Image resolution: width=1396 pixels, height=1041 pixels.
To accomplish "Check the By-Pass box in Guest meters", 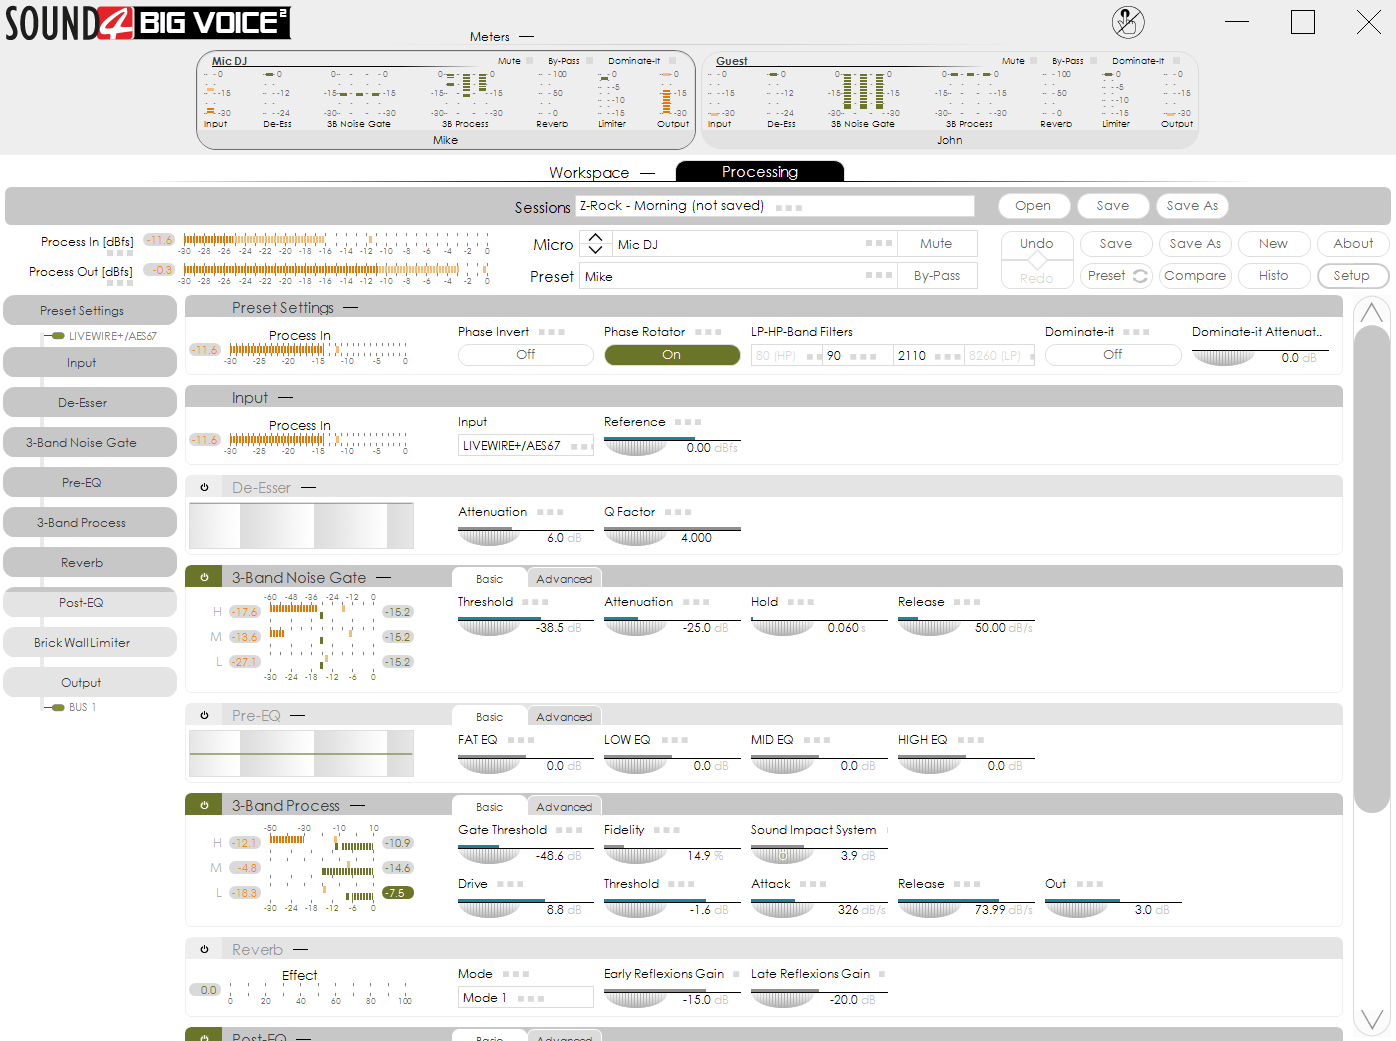I will tap(1093, 61).
